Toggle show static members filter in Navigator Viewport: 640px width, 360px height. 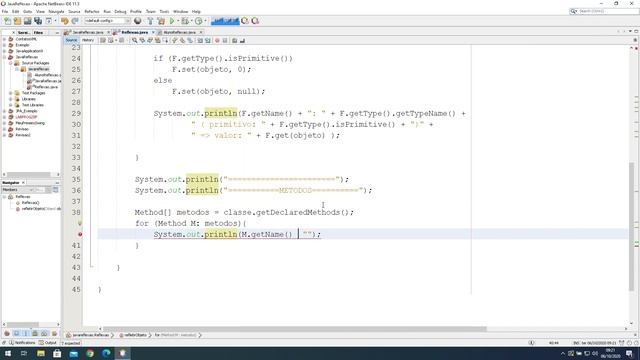tap(26, 333)
